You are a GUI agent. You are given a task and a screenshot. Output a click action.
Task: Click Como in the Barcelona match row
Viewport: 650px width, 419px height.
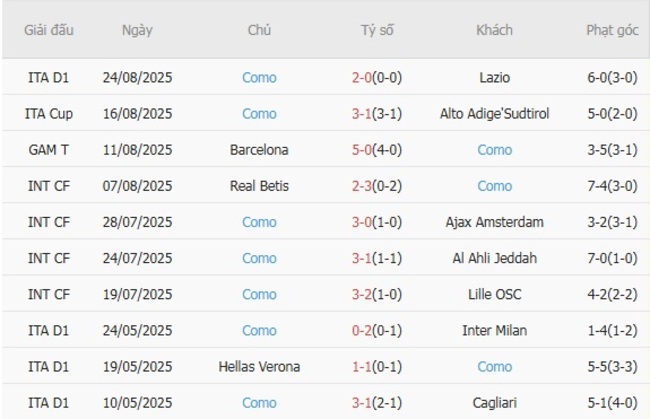(494, 150)
